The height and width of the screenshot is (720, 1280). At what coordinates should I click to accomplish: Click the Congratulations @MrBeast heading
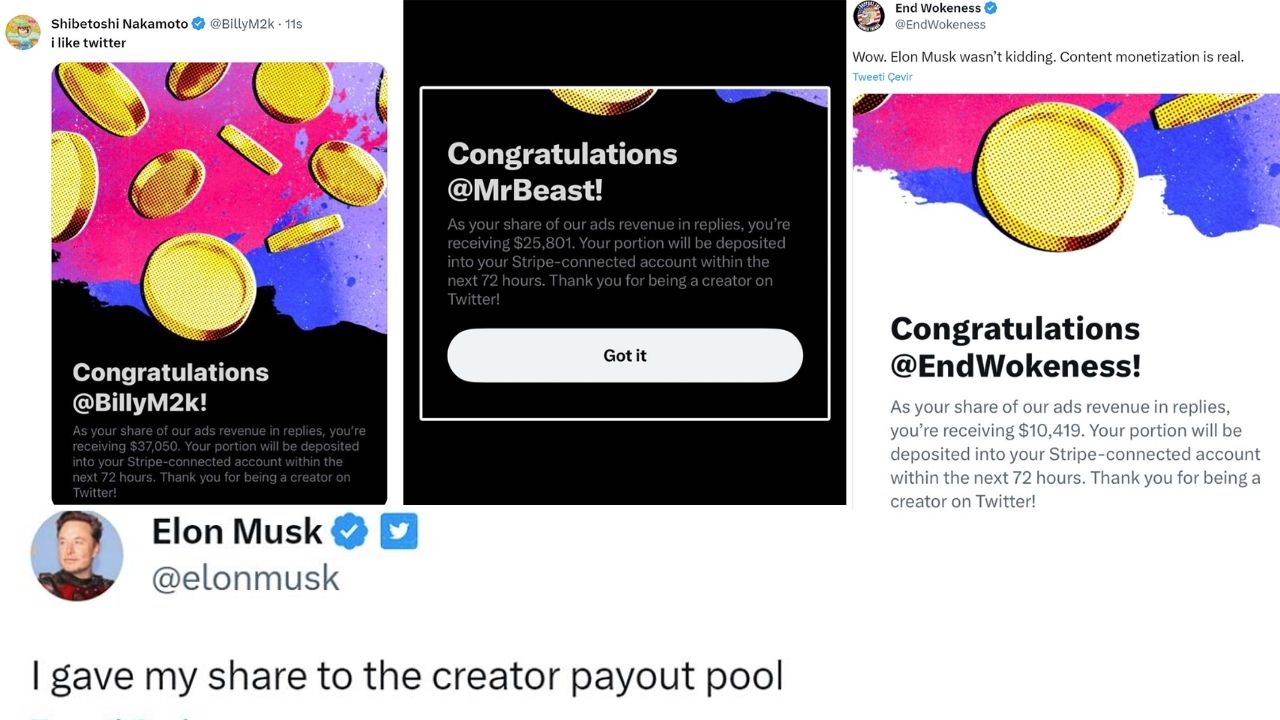[x=562, y=171]
